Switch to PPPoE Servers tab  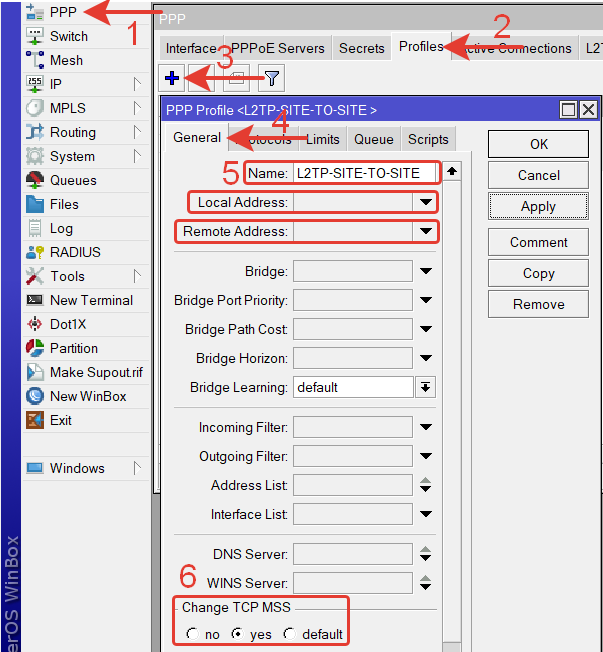pos(277,48)
